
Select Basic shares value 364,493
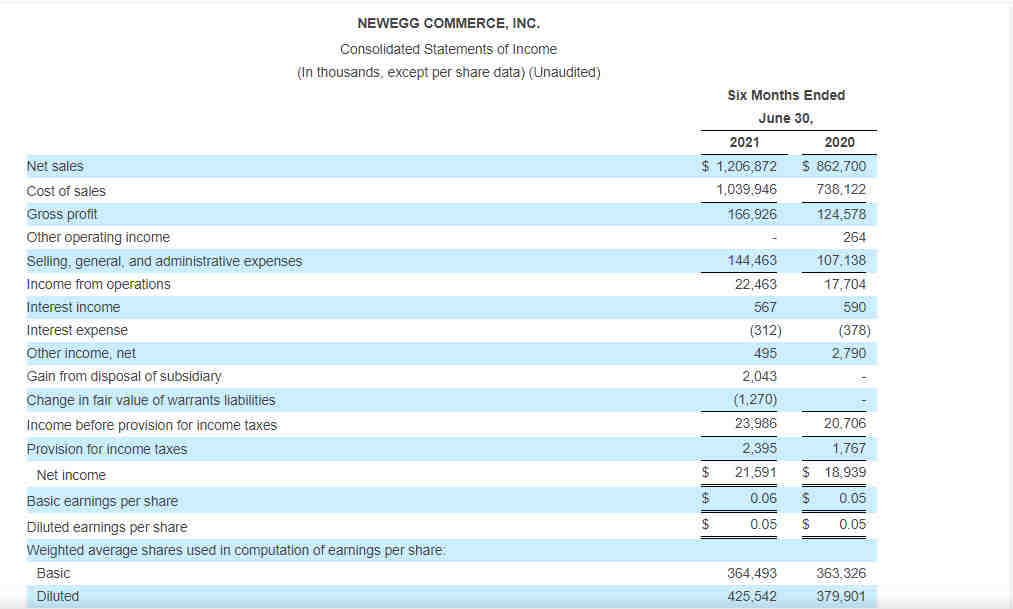752,573
